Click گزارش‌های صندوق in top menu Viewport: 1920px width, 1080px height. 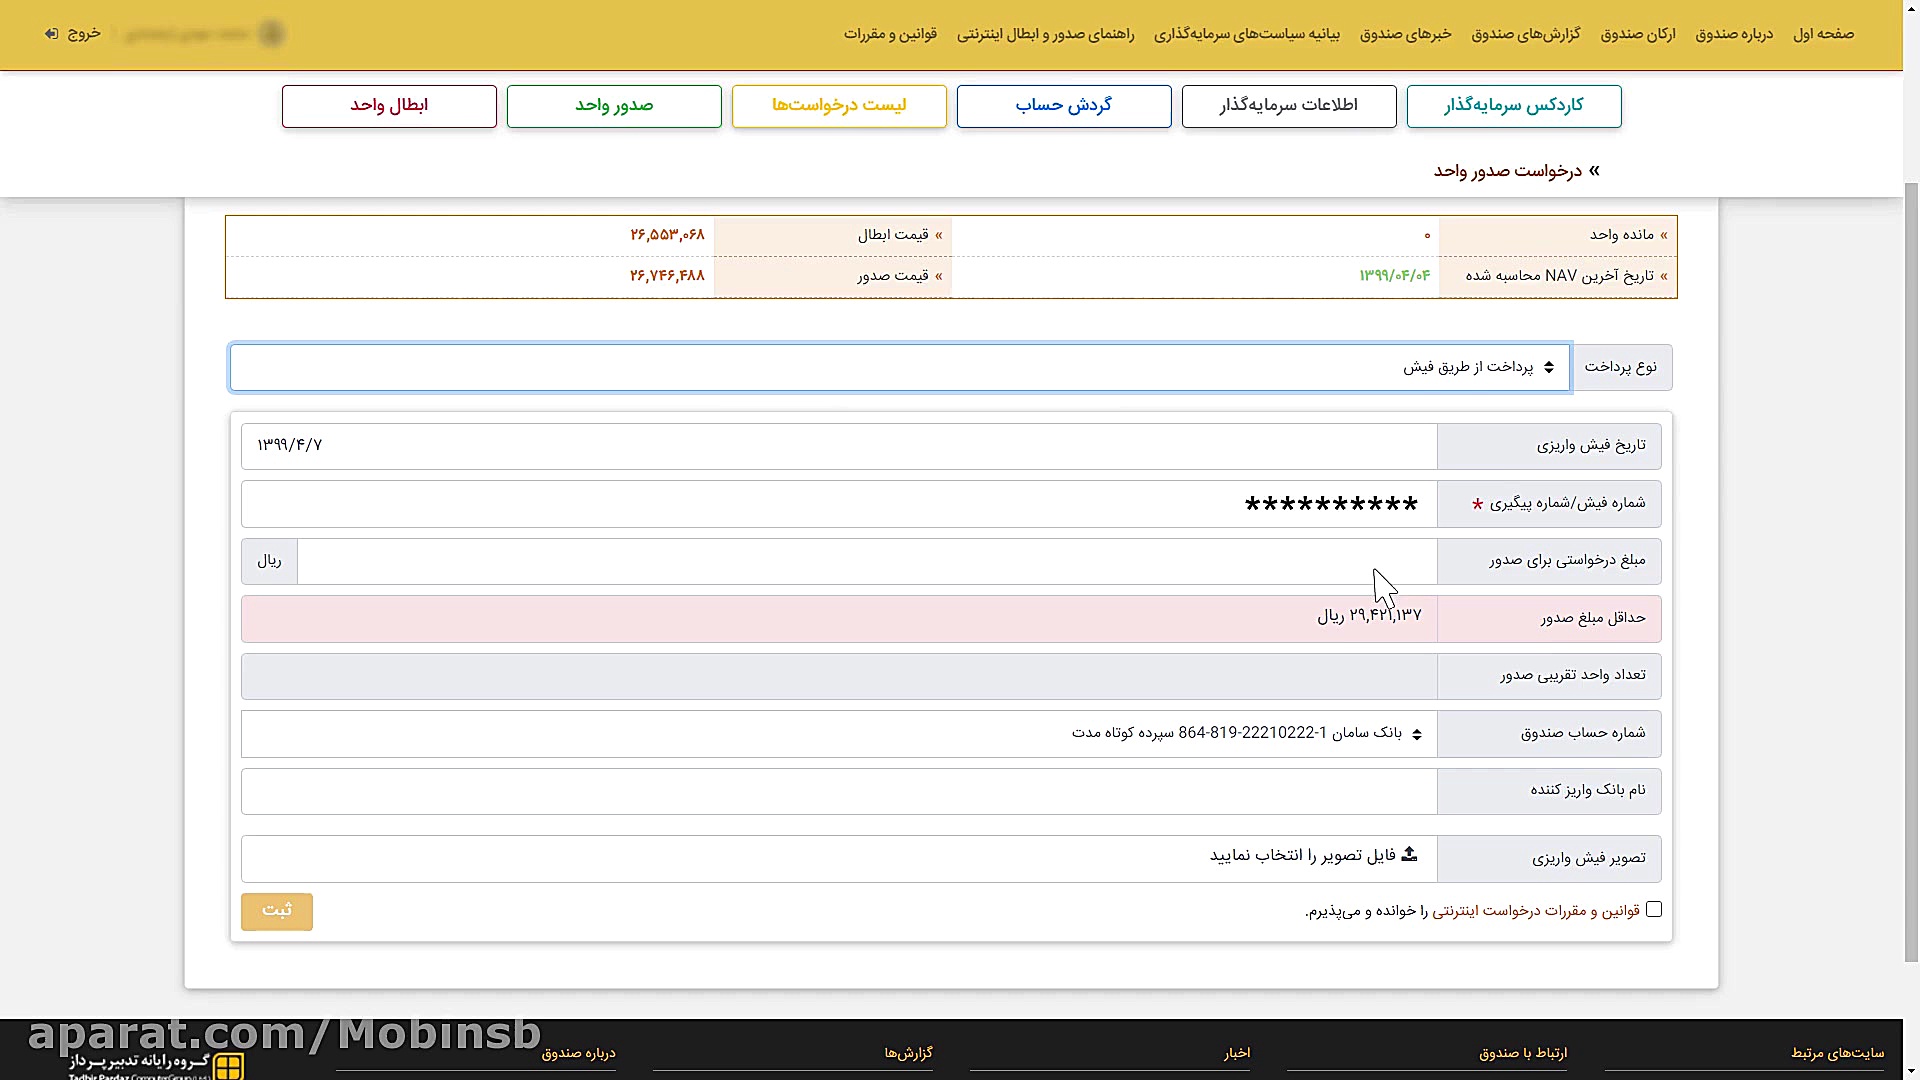[1525, 34]
